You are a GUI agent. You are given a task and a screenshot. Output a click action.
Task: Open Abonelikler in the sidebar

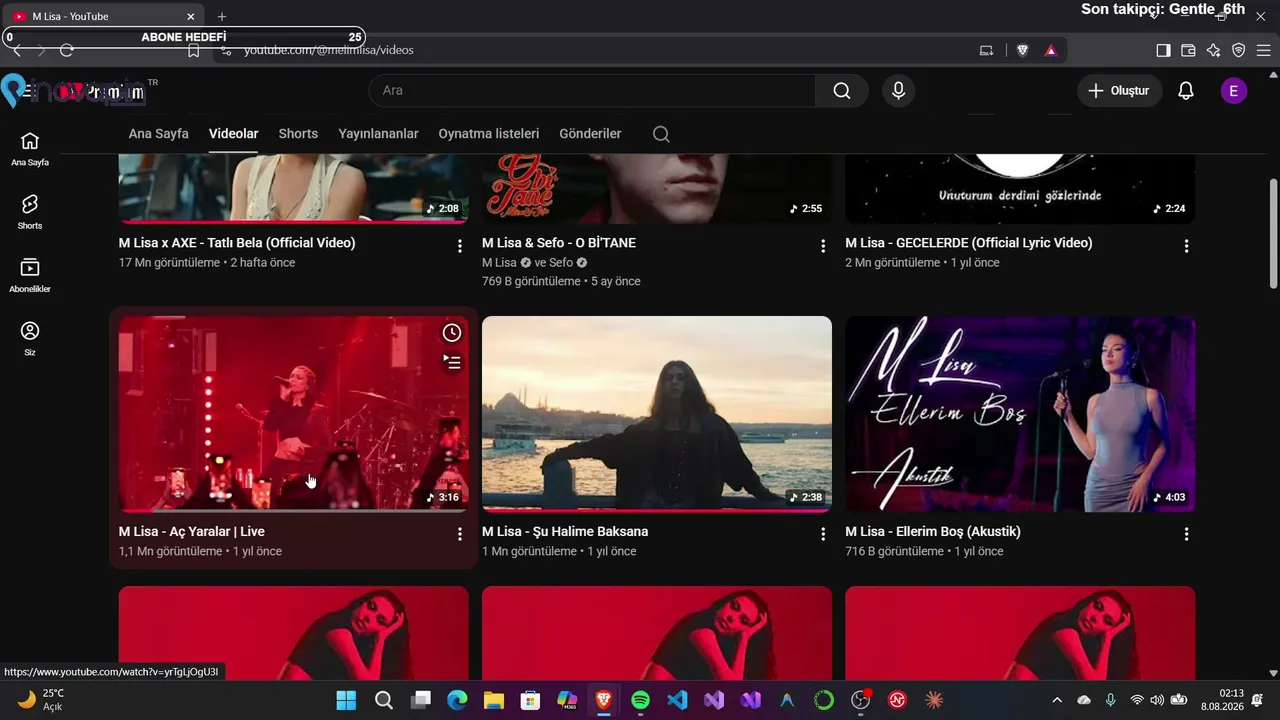pyautogui.click(x=30, y=275)
